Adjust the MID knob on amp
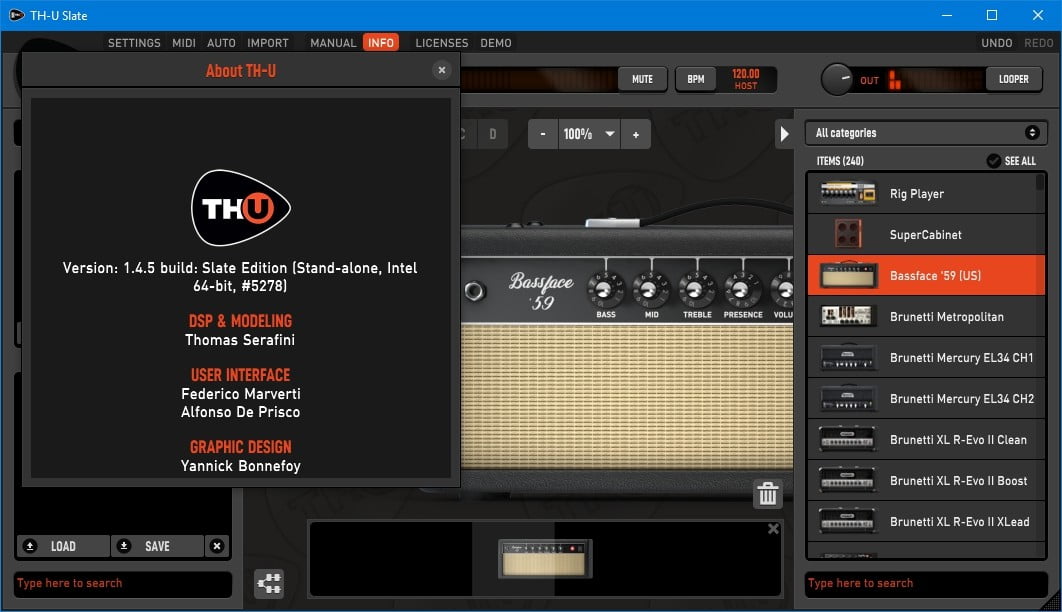Image resolution: width=1062 pixels, height=612 pixels. (650, 289)
